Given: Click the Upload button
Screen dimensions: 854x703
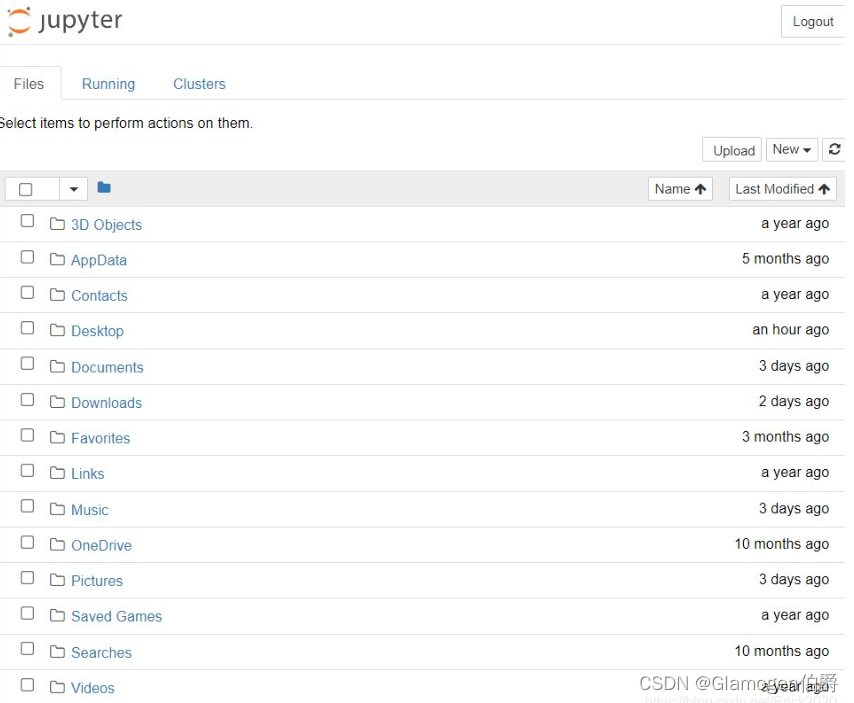Looking at the screenshot, I should 731,148.
